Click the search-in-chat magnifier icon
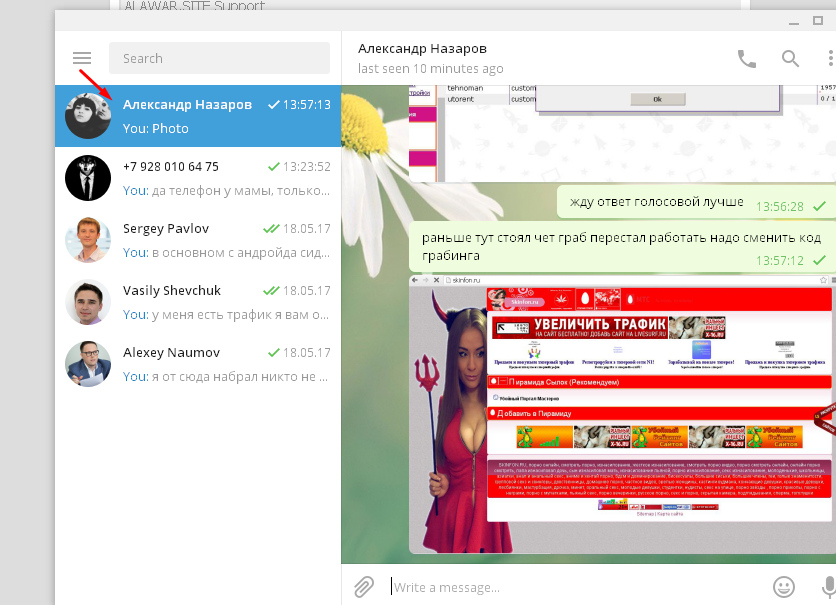This screenshot has height=605, width=836. tap(790, 58)
